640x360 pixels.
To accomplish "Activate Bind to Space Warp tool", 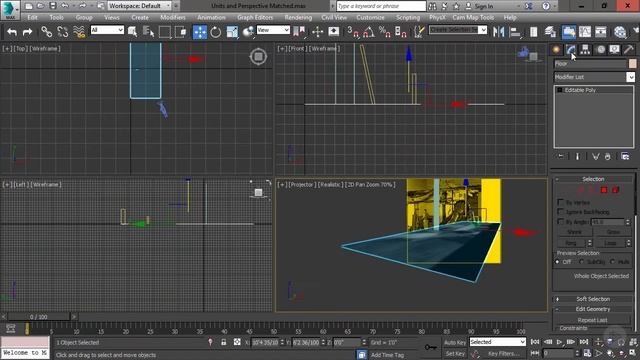I will pos(79,32).
